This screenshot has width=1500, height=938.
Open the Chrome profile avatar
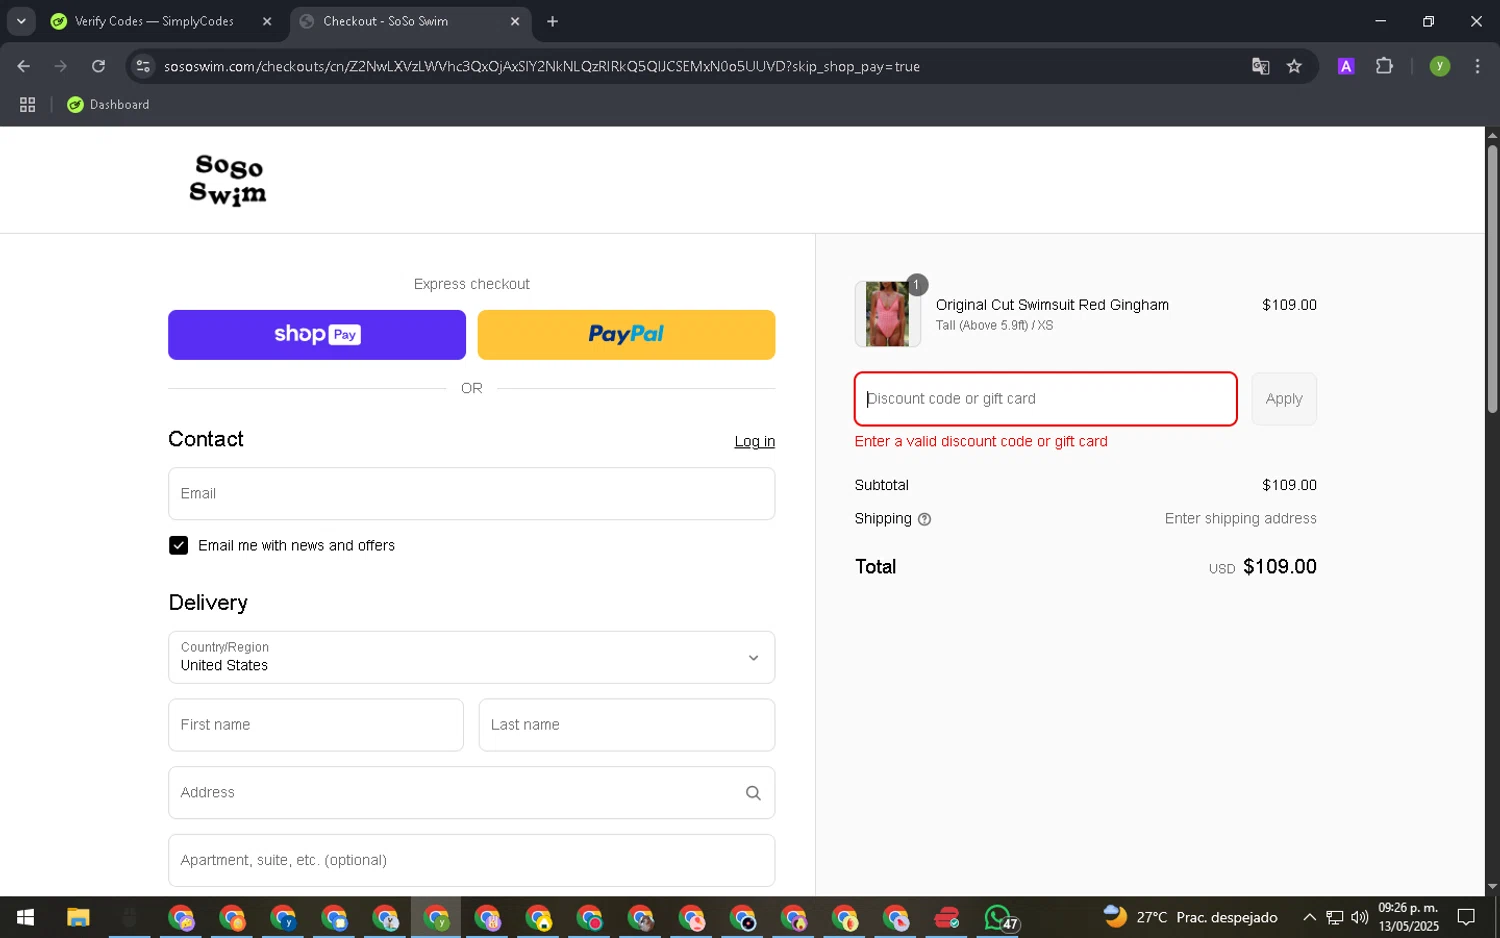coord(1439,66)
